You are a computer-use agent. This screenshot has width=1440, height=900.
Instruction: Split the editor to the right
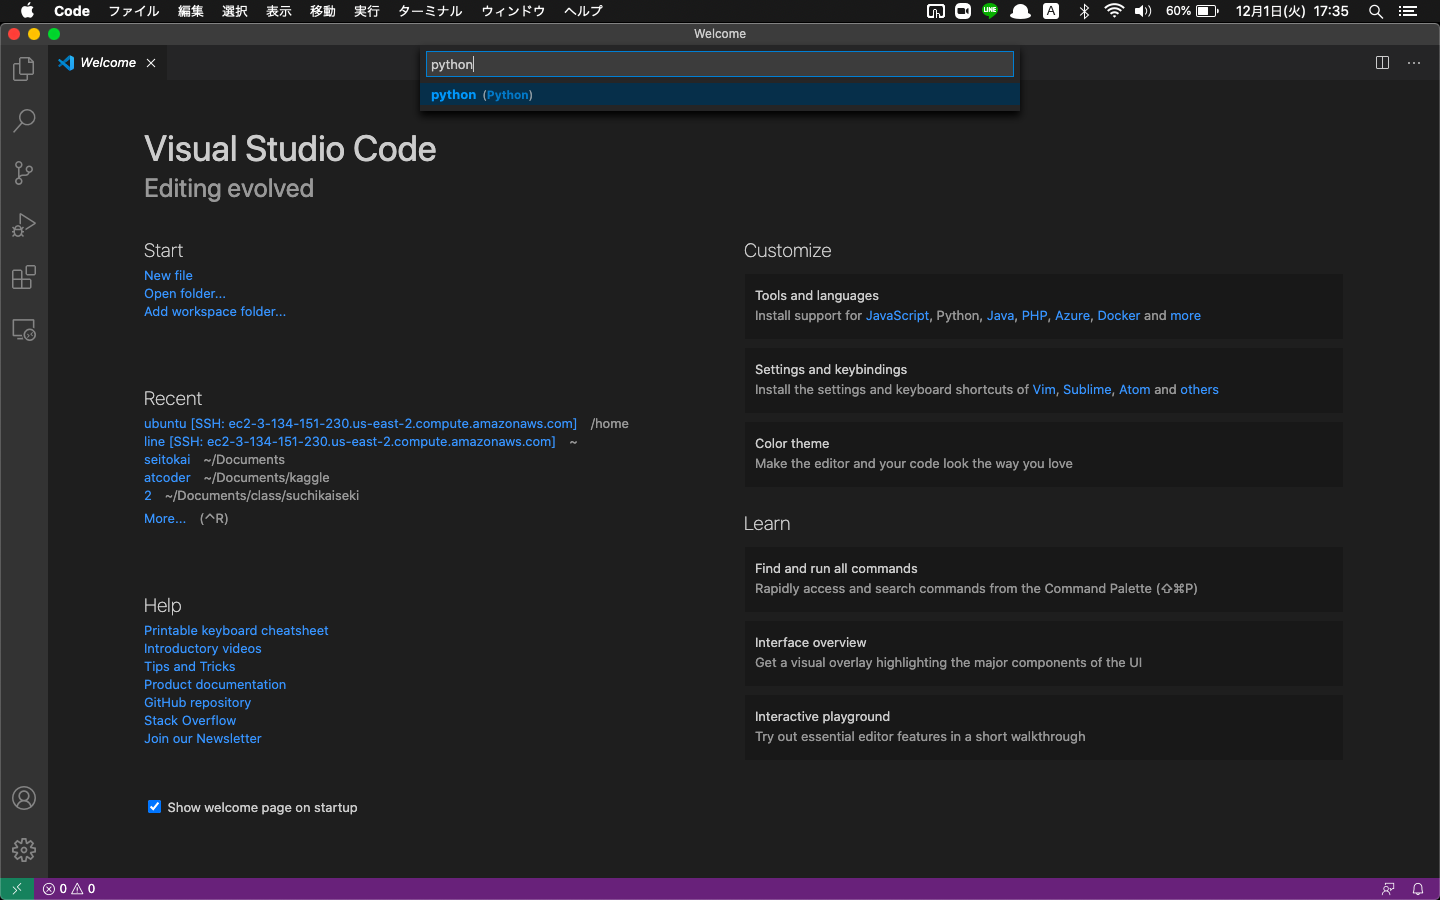[1382, 62]
